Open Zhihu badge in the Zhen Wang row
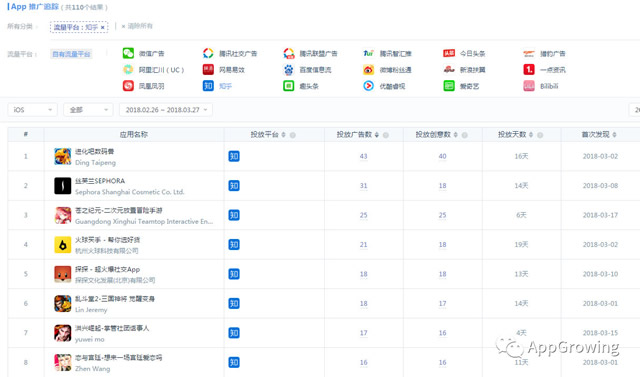 (234, 362)
